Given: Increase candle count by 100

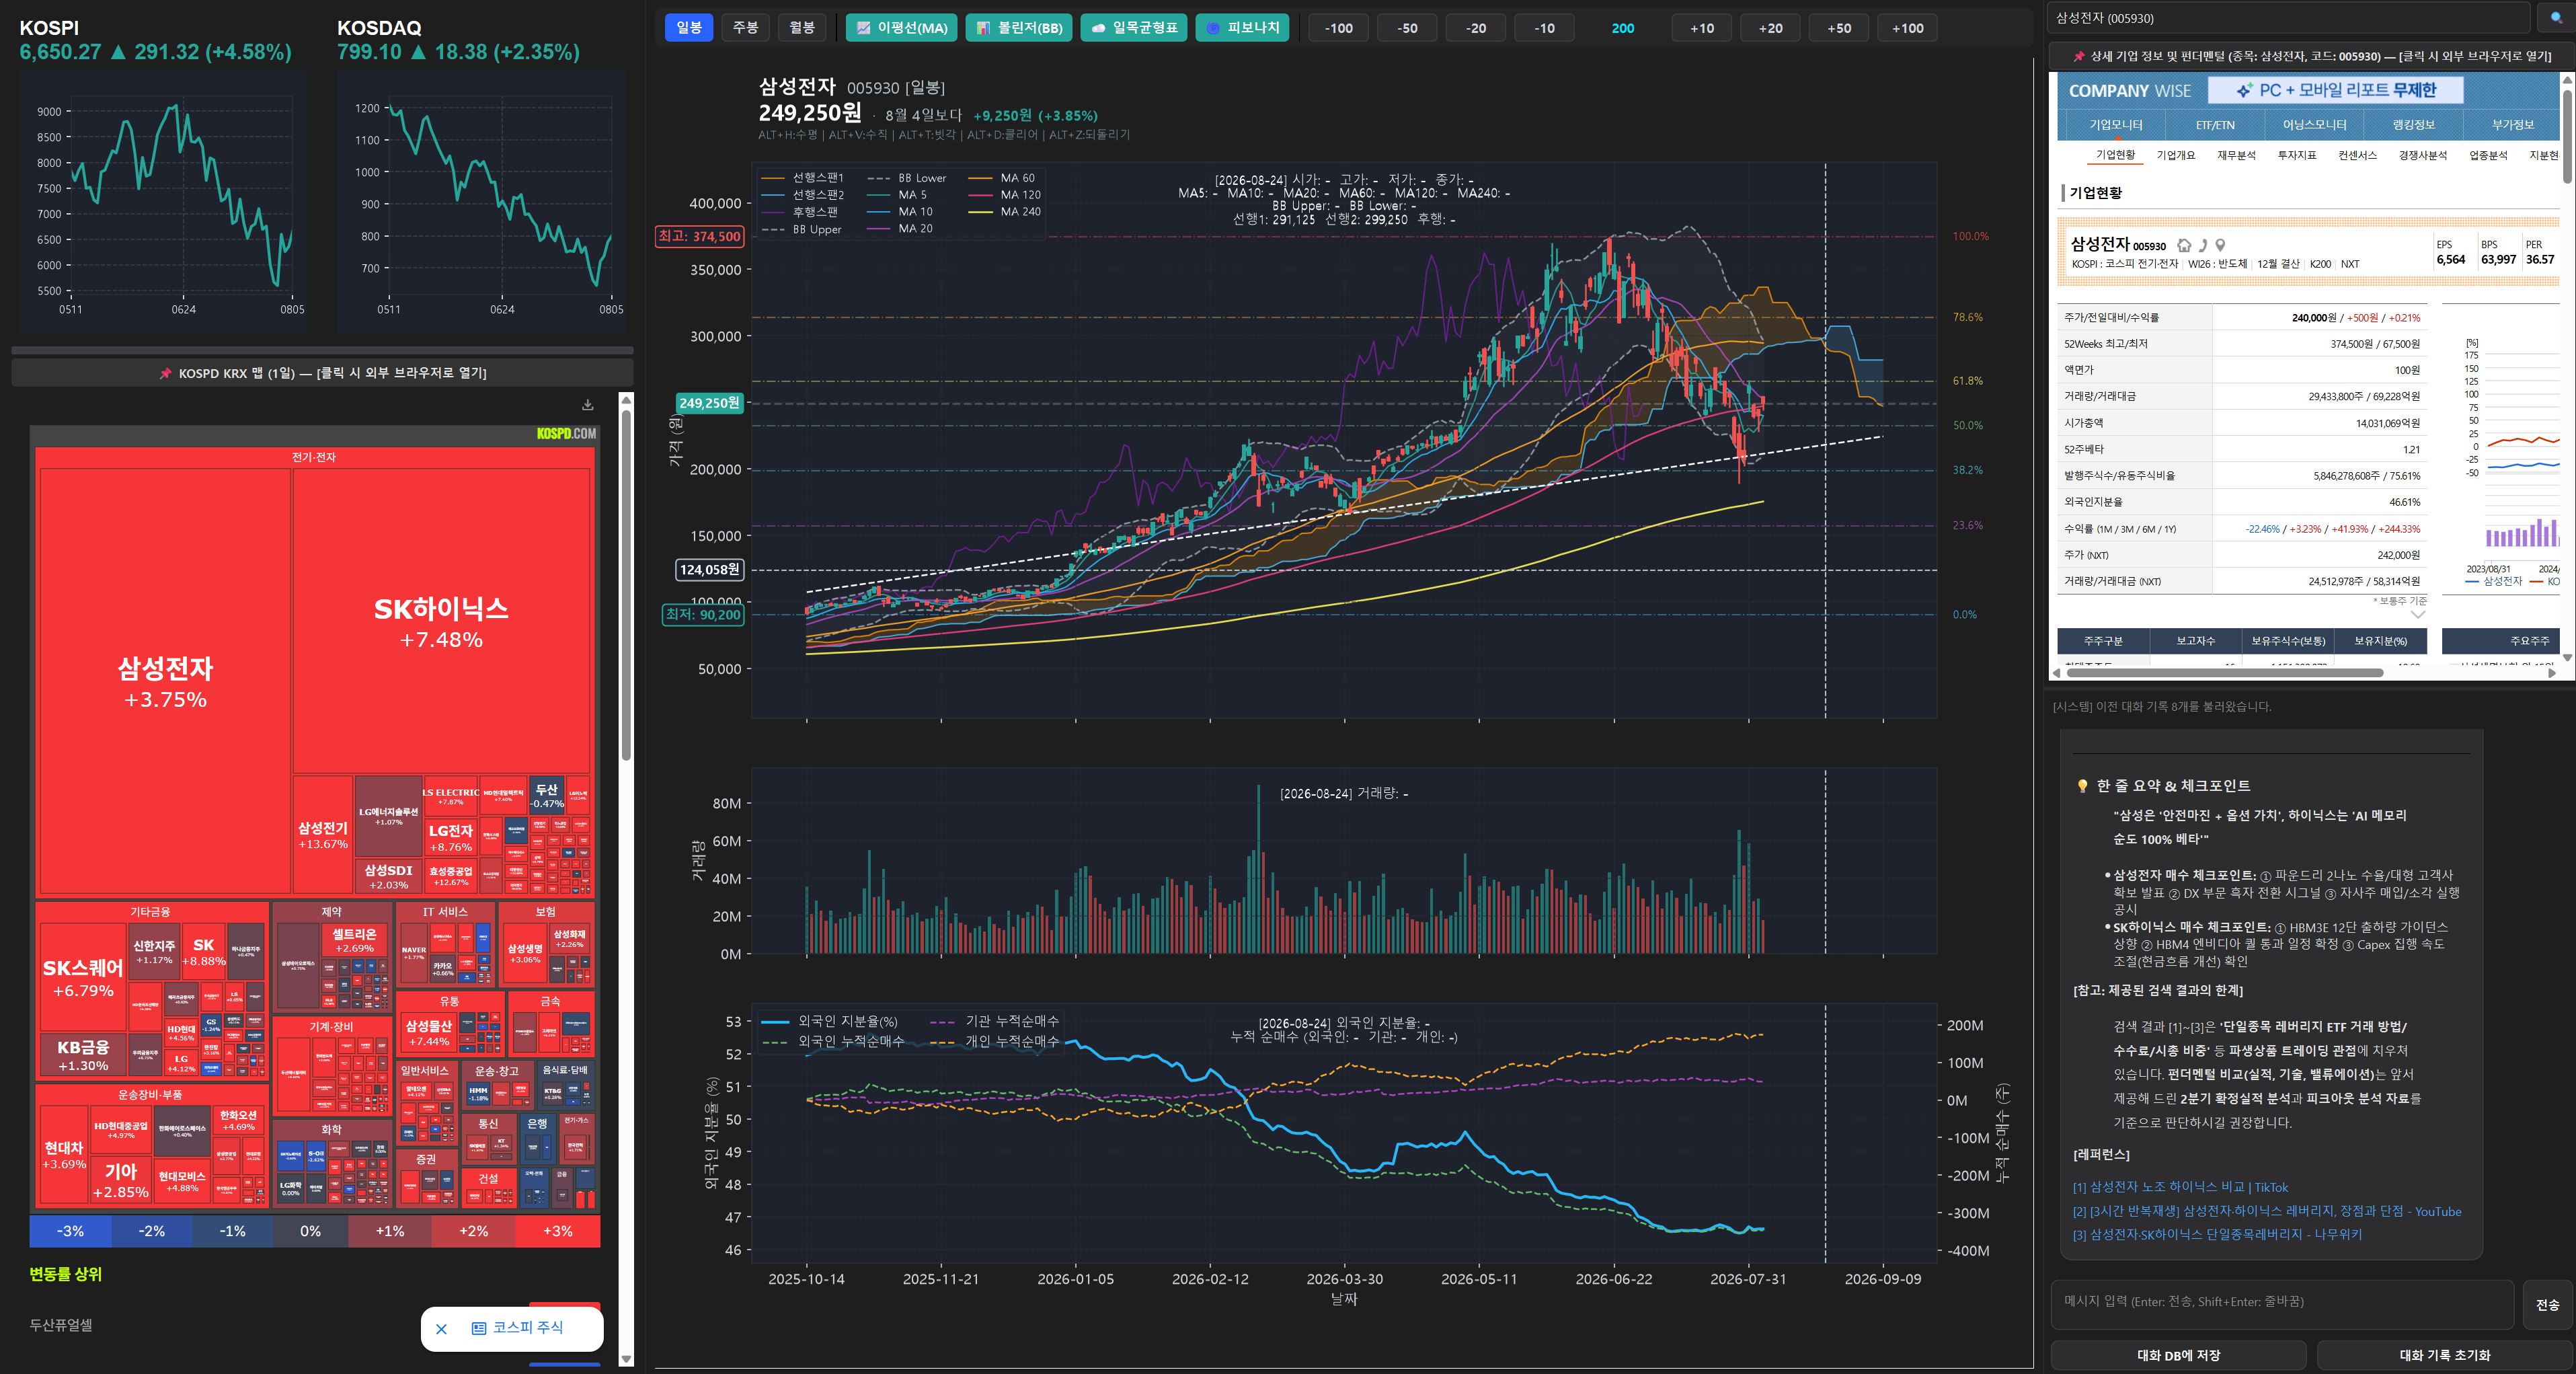Looking at the screenshot, I should click(x=1908, y=28).
